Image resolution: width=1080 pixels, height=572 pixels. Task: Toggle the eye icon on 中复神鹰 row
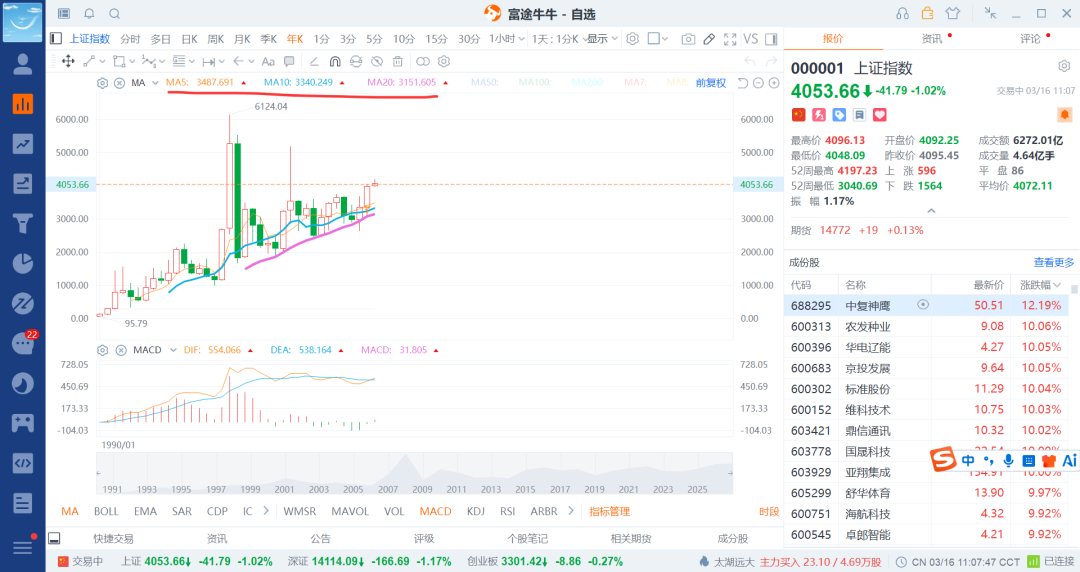923,305
